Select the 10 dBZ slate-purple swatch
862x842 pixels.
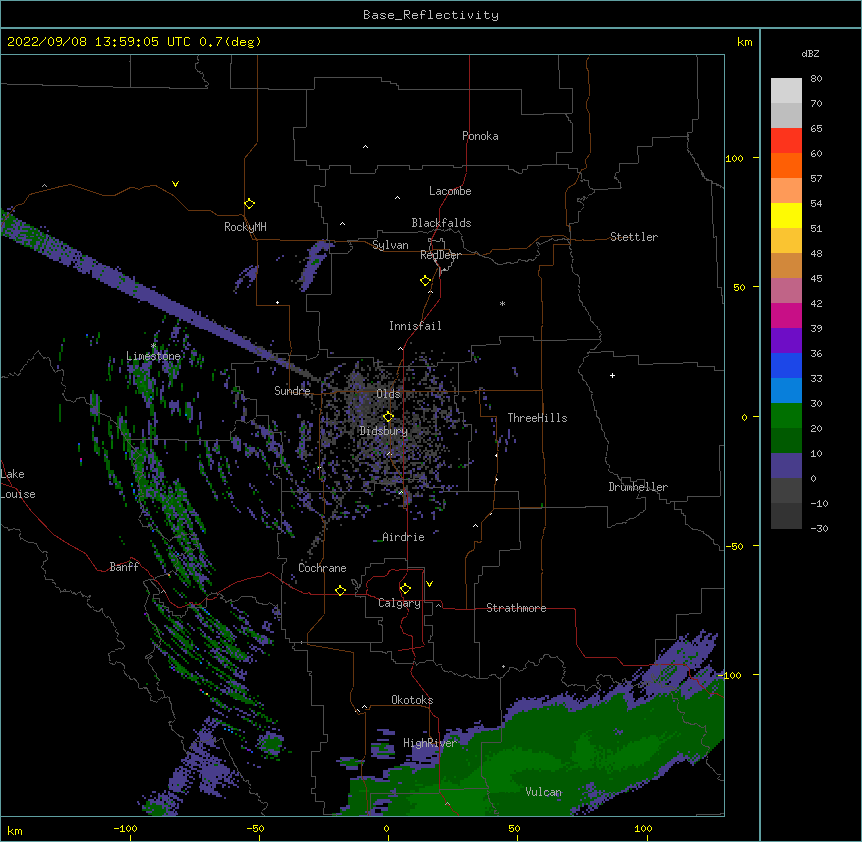coord(786,466)
